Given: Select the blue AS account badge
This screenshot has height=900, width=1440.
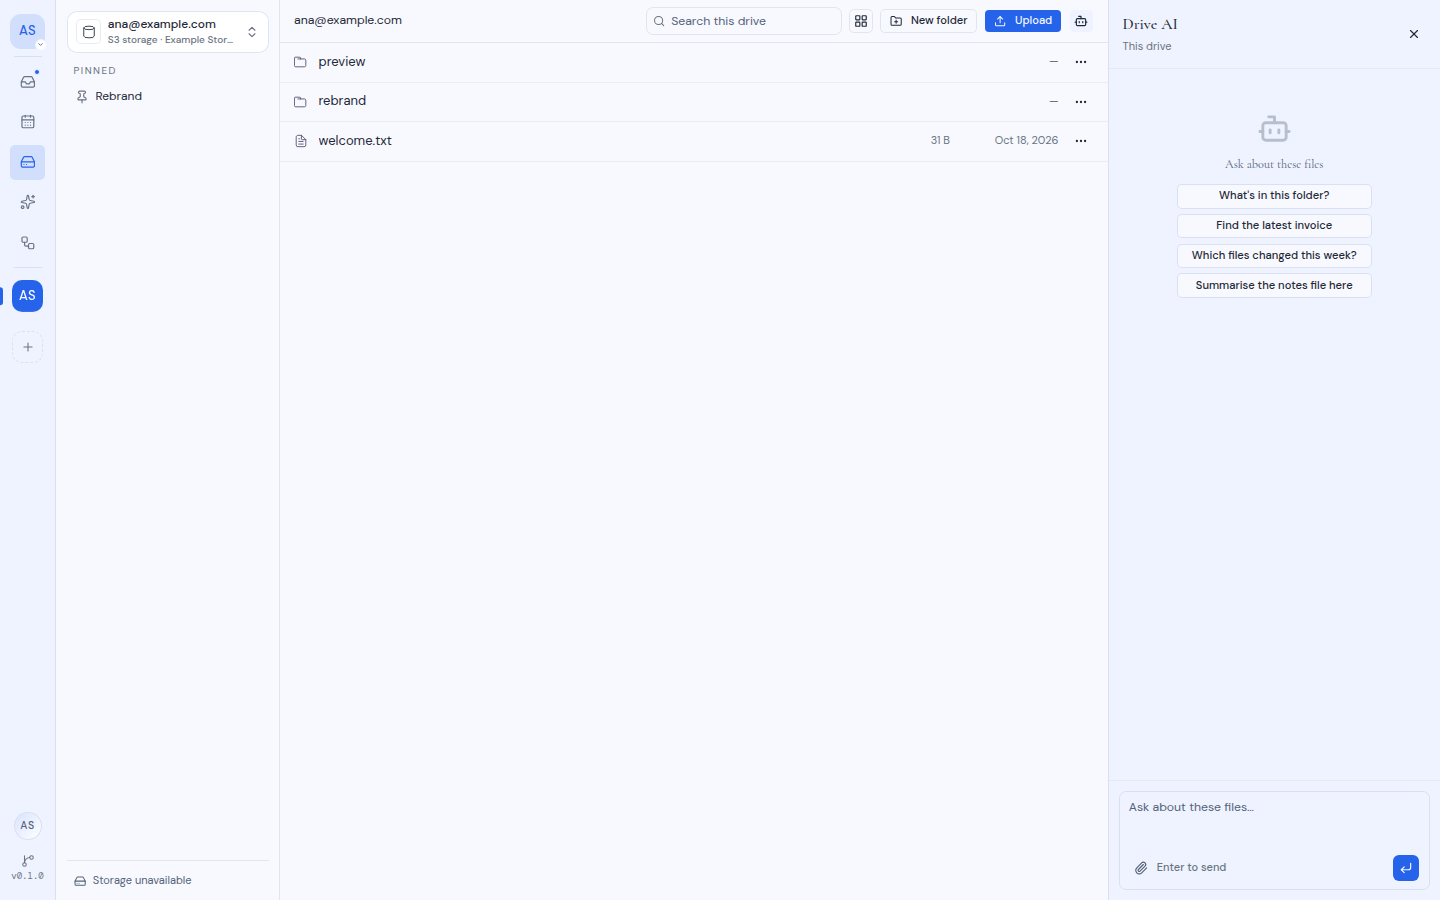Looking at the screenshot, I should pos(28,295).
